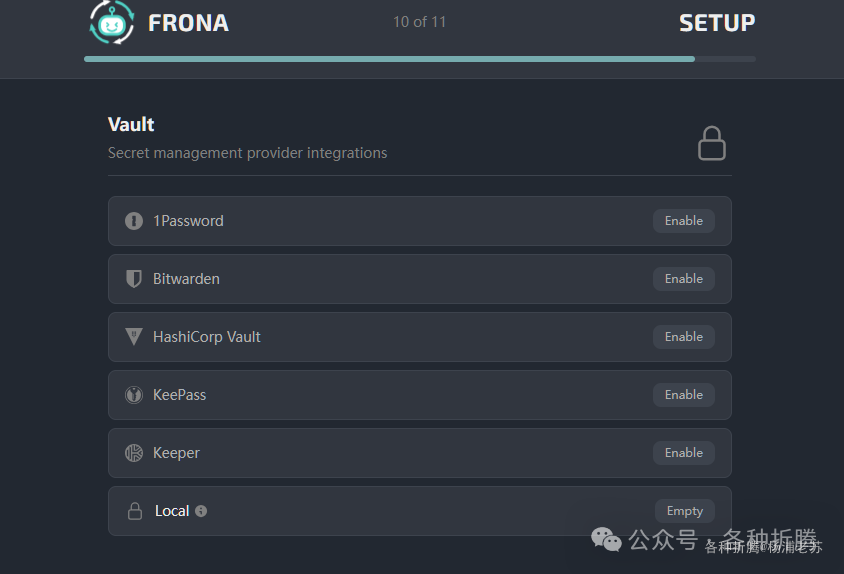Enable the Bitwarden integration
The width and height of the screenshot is (844, 574).
pyautogui.click(x=684, y=279)
